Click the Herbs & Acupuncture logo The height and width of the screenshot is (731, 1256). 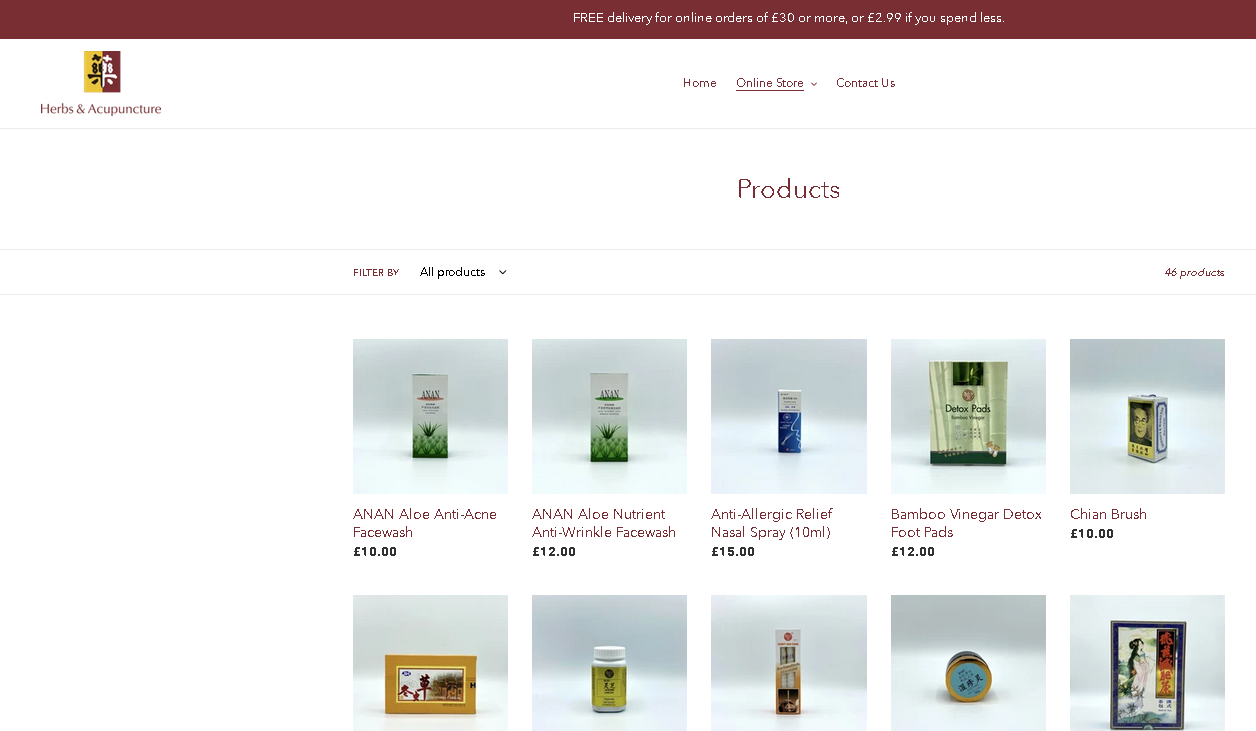point(101,83)
